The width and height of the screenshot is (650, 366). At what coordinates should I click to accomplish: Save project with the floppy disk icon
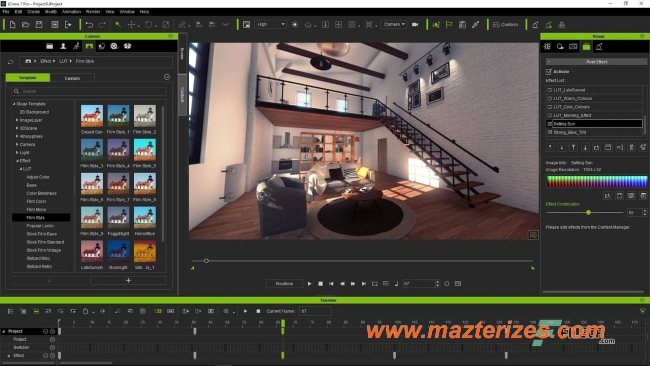click(x=39, y=25)
